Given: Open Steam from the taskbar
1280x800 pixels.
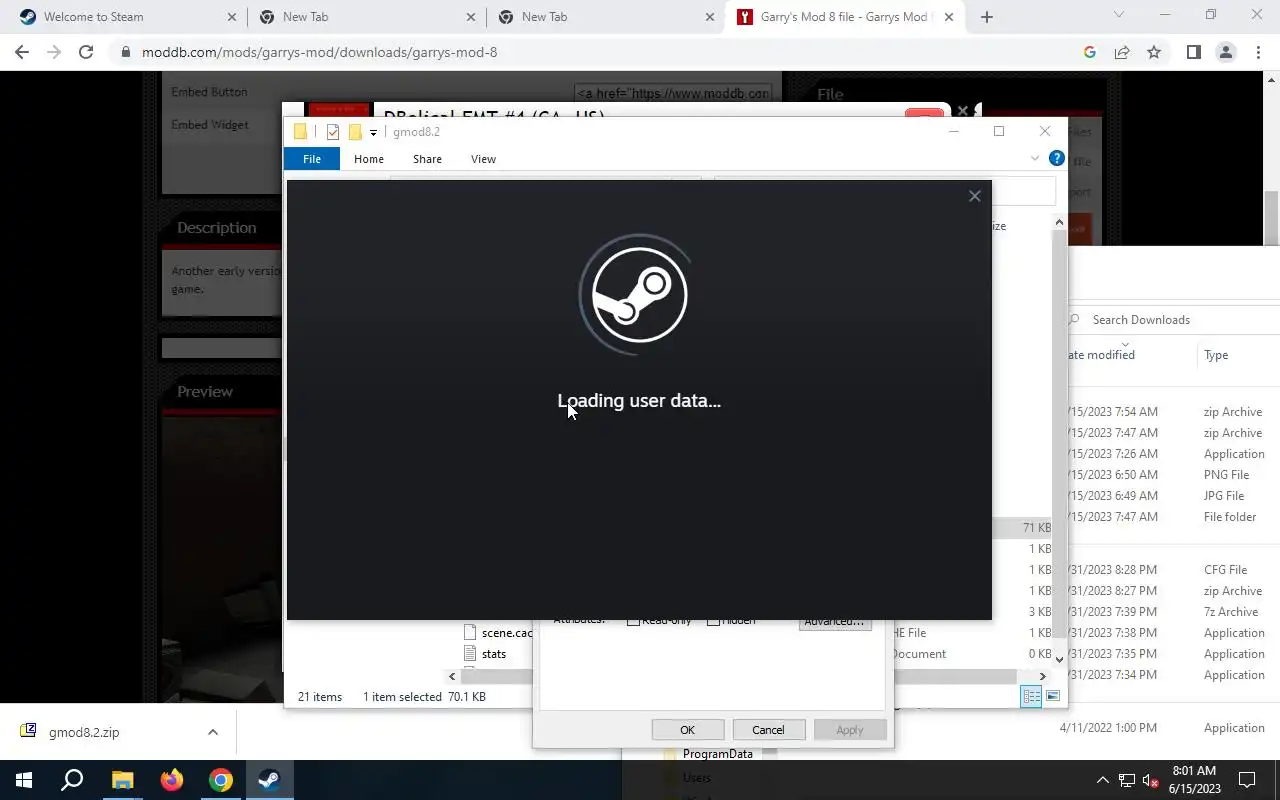Looking at the screenshot, I should pyautogui.click(x=269, y=780).
